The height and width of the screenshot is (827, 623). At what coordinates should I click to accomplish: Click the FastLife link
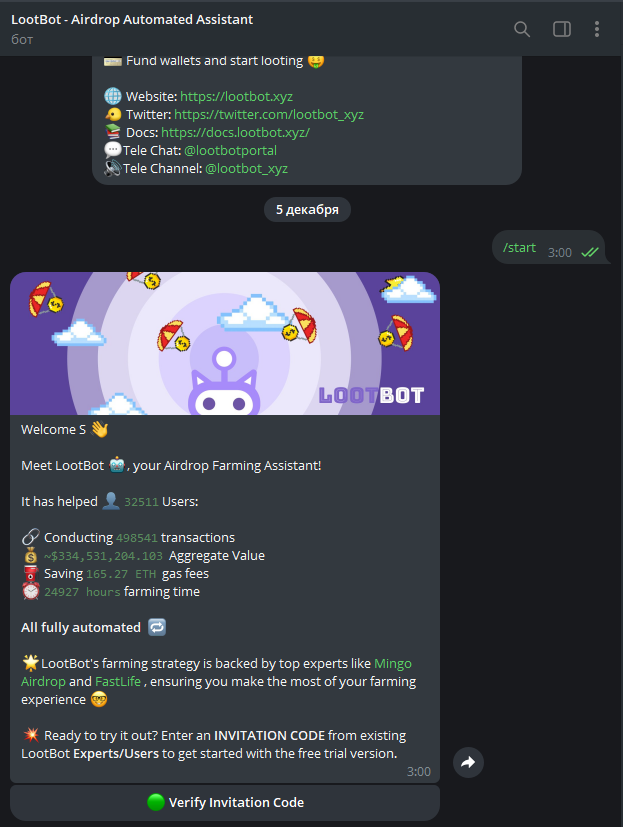pos(118,681)
